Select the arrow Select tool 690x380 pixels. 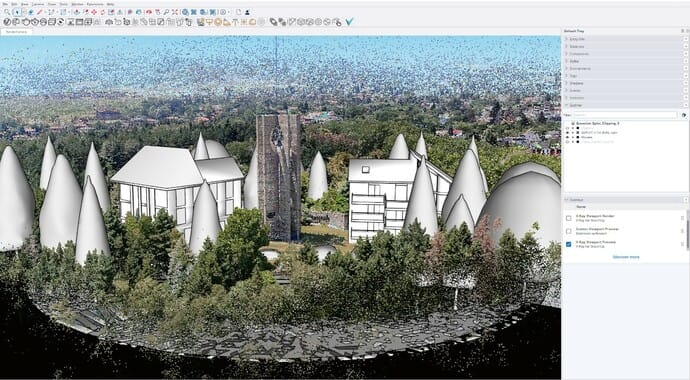(x=17, y=12)
